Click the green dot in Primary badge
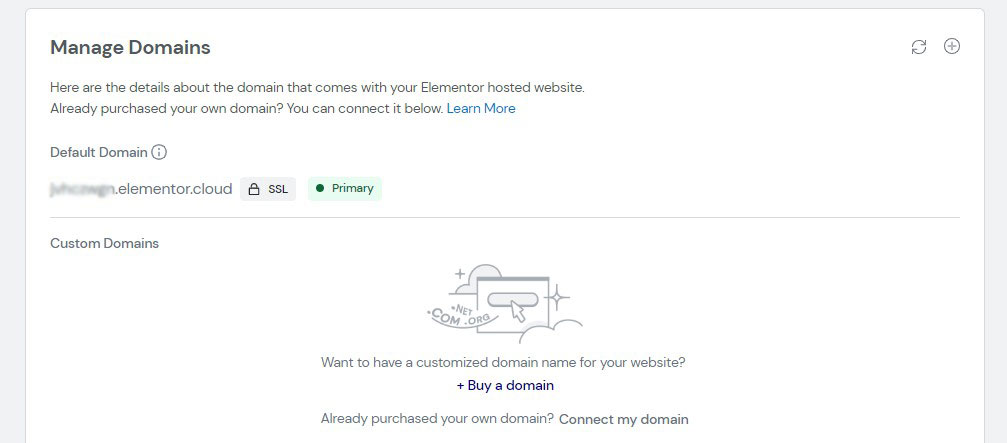 (x=320, y=188)
